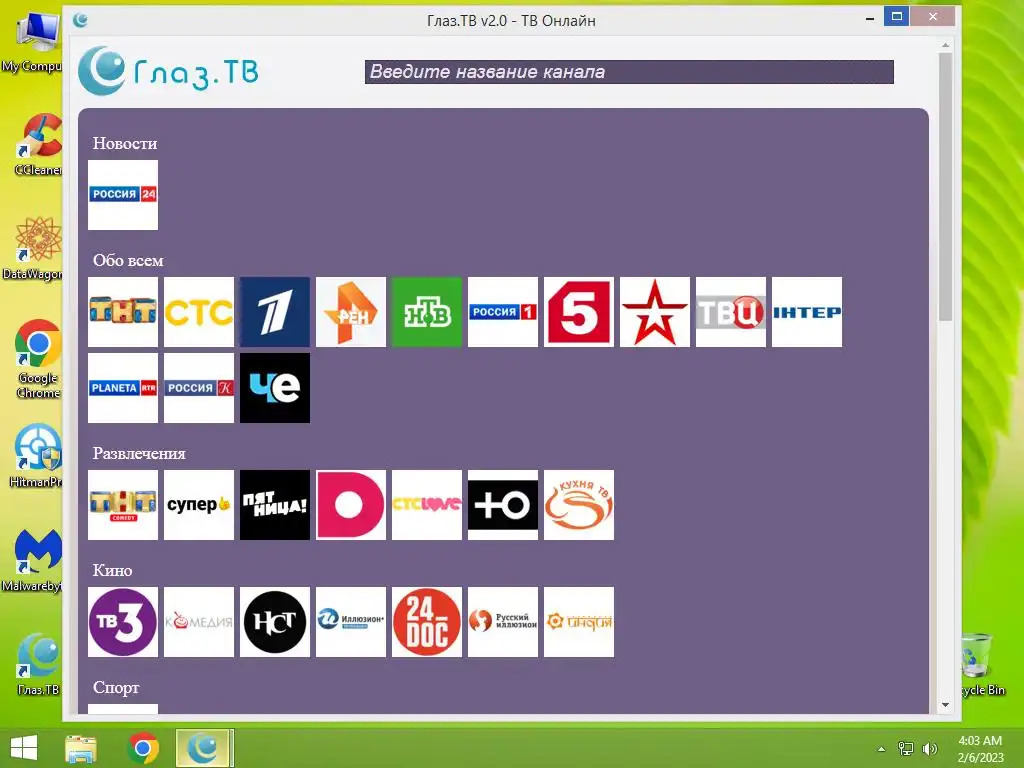Open the Индия channel tile

(579, 622)
